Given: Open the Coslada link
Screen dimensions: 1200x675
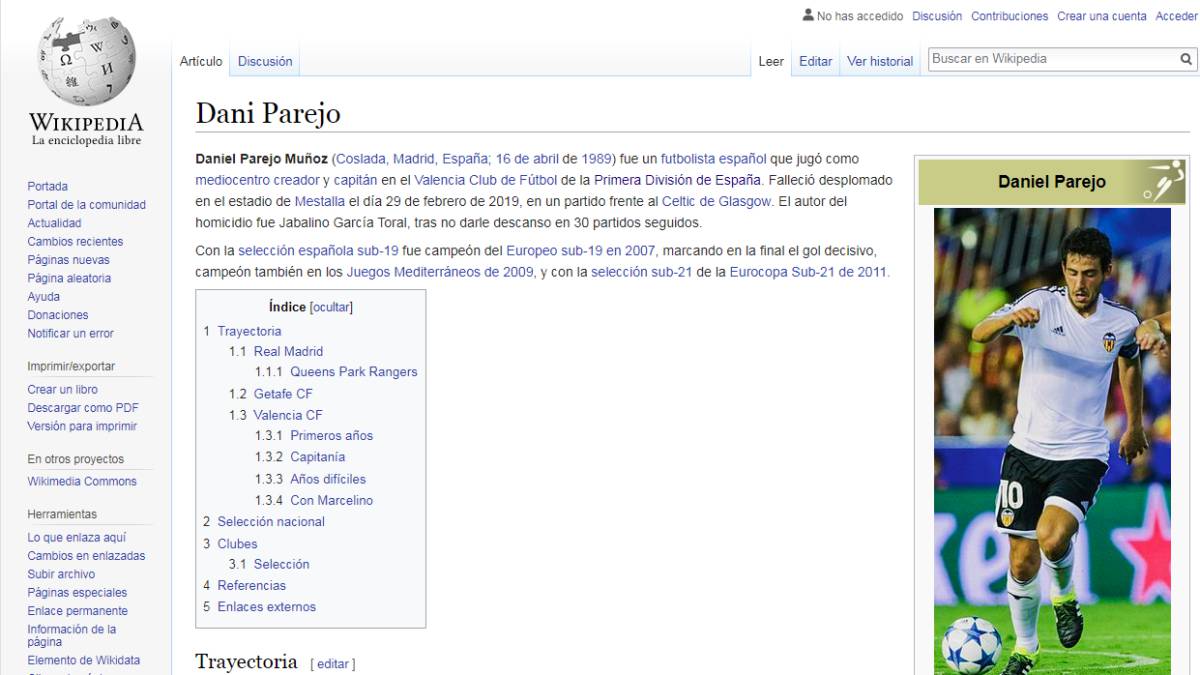Looking at the screenshot, I should point(360,159).
